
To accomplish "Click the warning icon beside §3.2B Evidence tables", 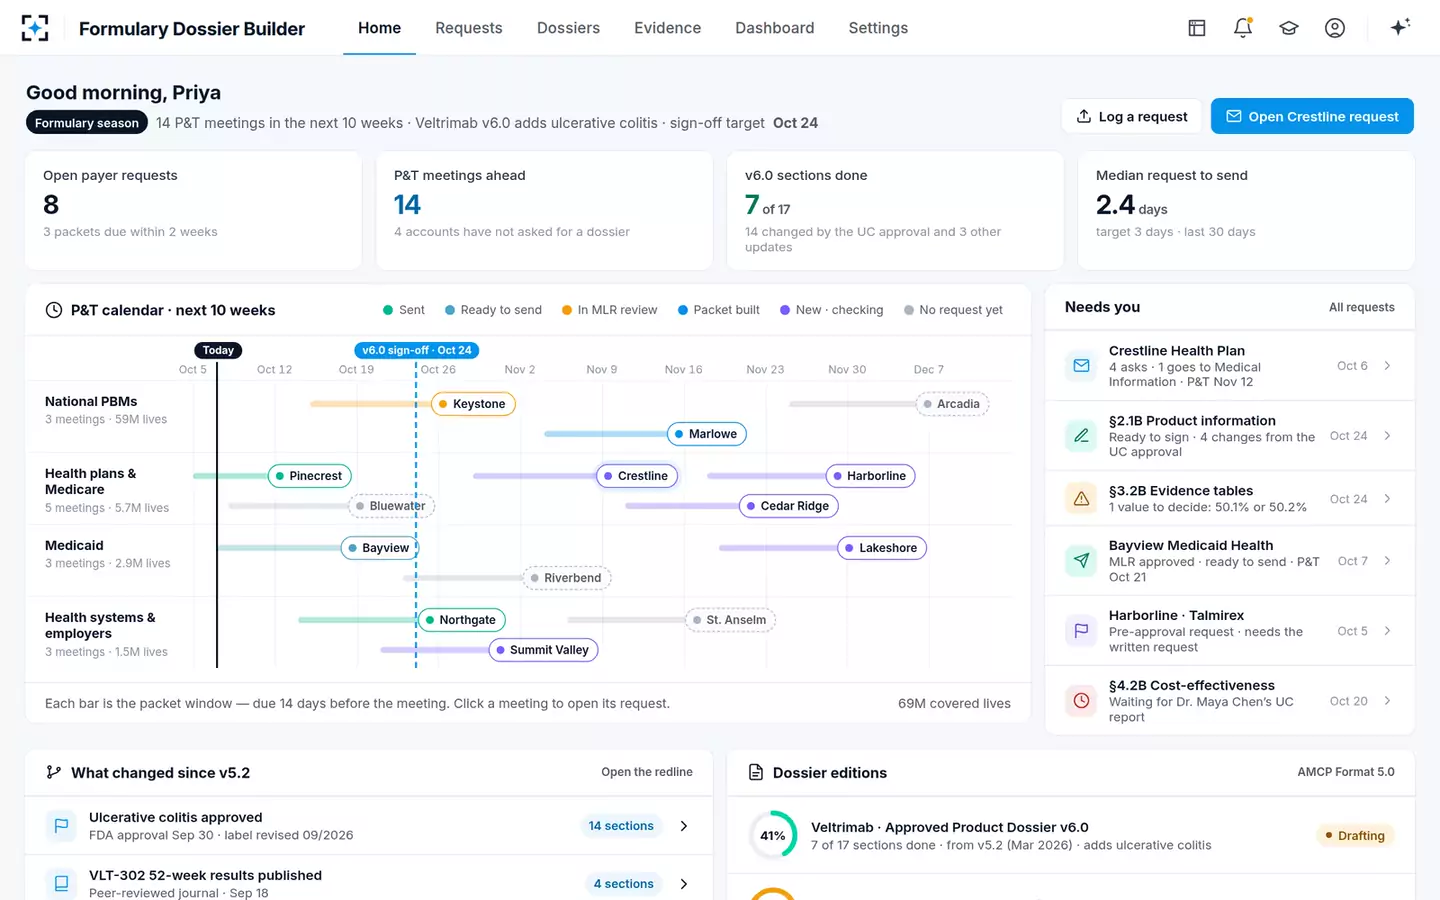I will pyautogui.click(x=1081, y=498).
